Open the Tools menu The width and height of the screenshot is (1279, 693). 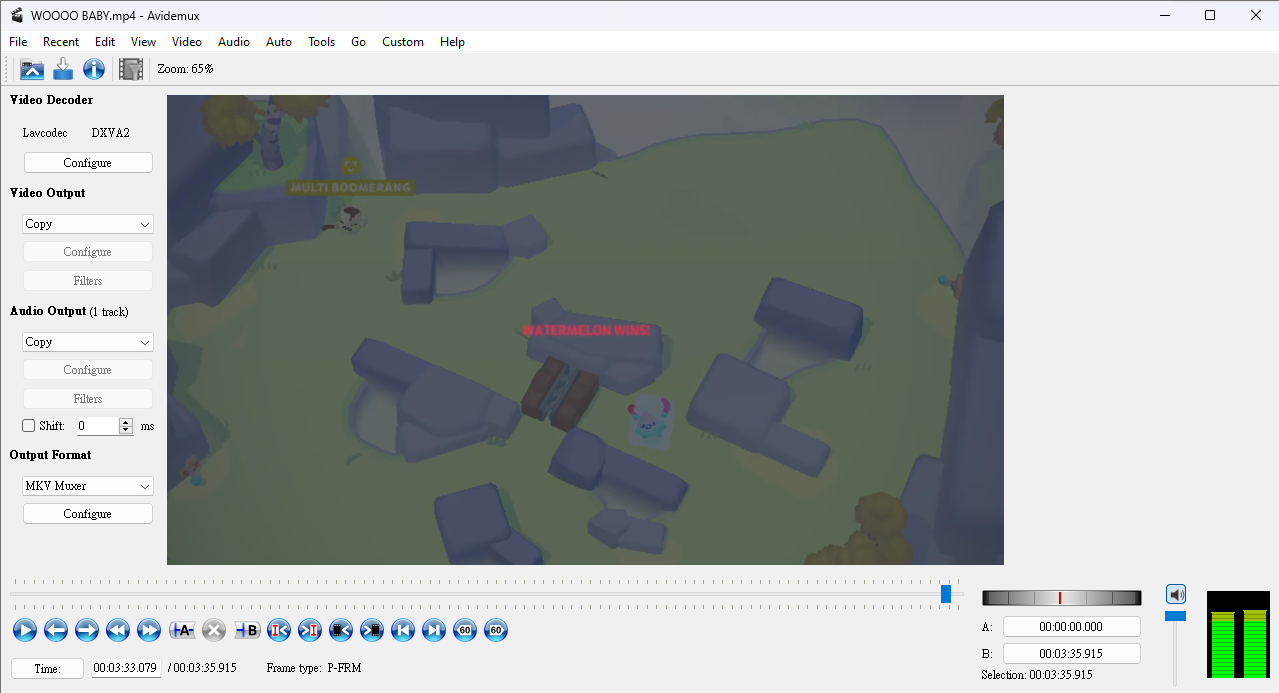pyautogui.click(x=322, y=42)
